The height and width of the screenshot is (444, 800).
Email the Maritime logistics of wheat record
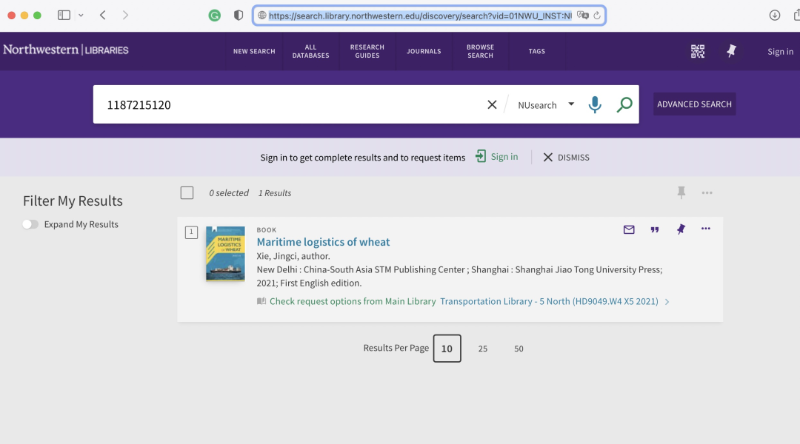click(629, 230)
